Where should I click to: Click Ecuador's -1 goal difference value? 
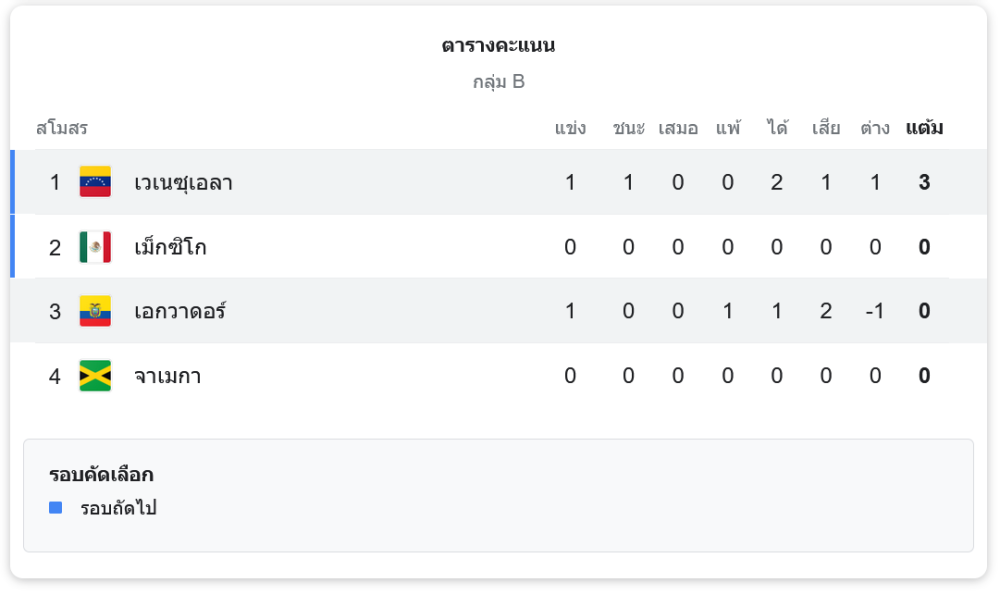(x=875, y=311)
